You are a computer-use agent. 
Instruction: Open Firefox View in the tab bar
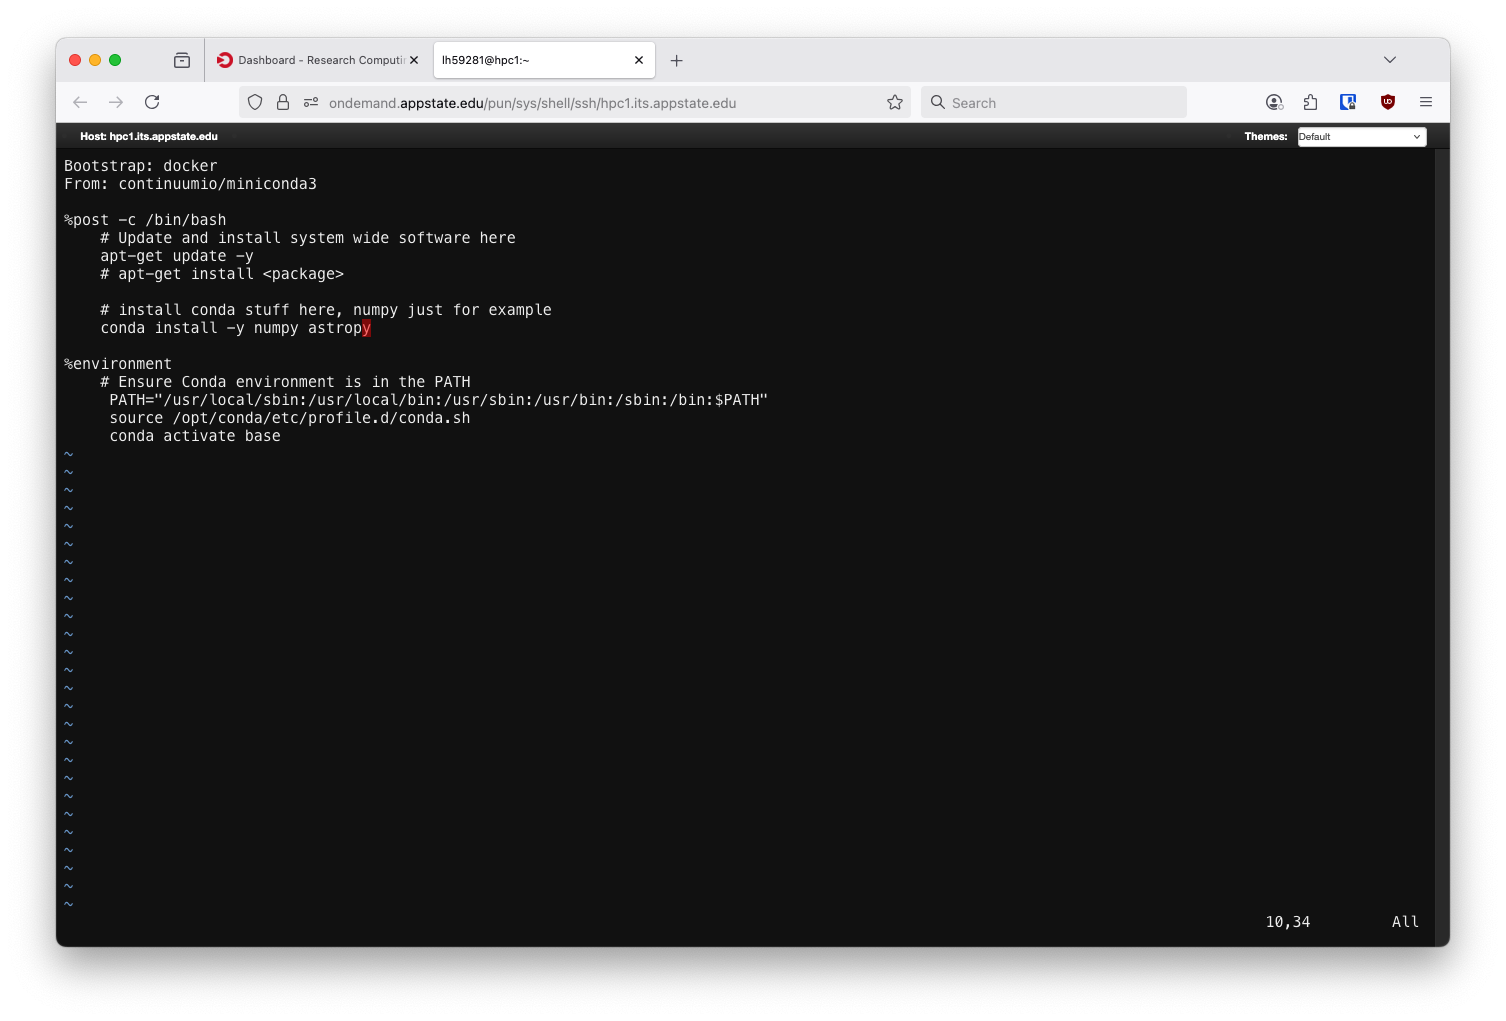tap(182, 60)
